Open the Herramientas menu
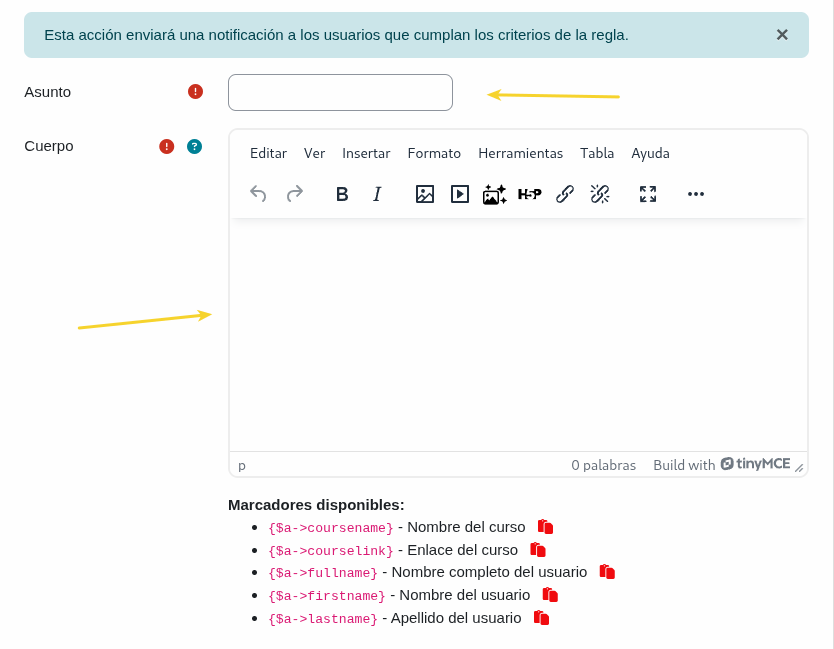834x649 pixels. tap(520, 153)
